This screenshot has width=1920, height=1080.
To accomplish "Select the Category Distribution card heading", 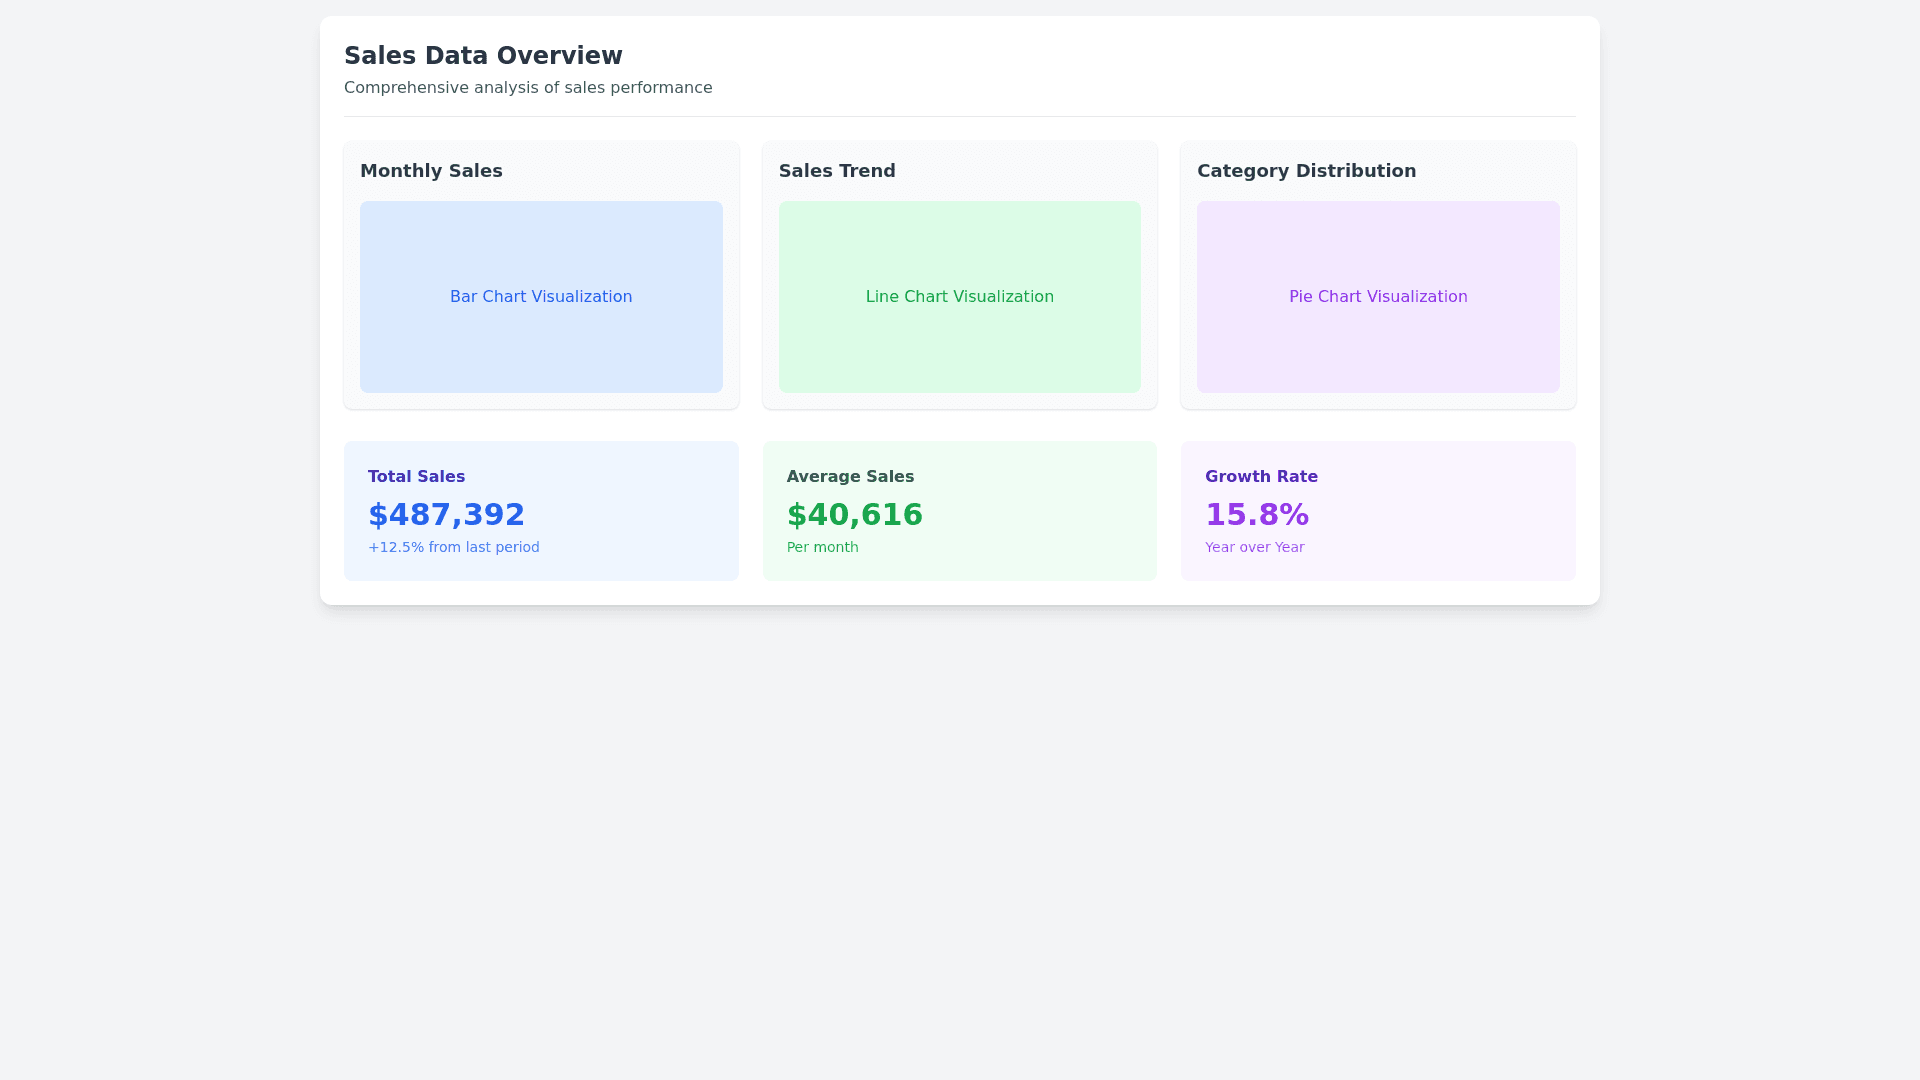I will [1306, 171].
